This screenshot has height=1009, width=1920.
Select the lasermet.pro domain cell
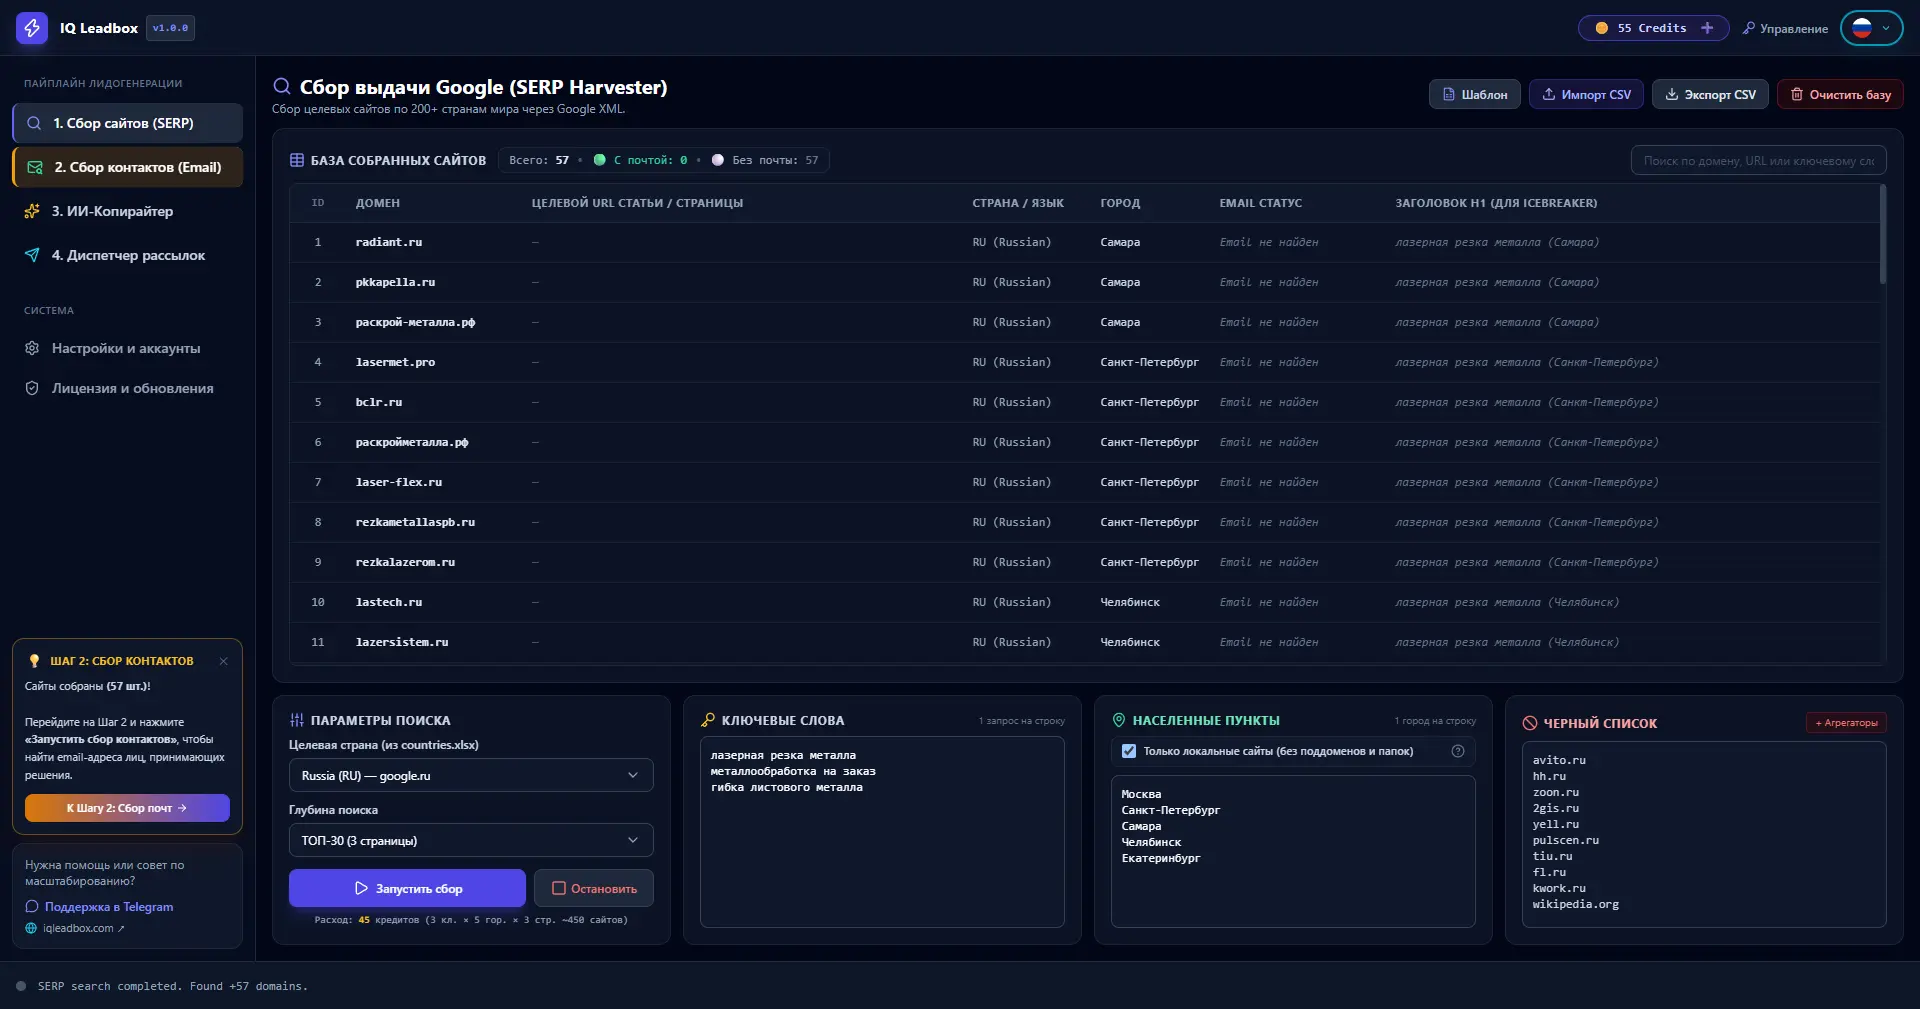(395, 362)
